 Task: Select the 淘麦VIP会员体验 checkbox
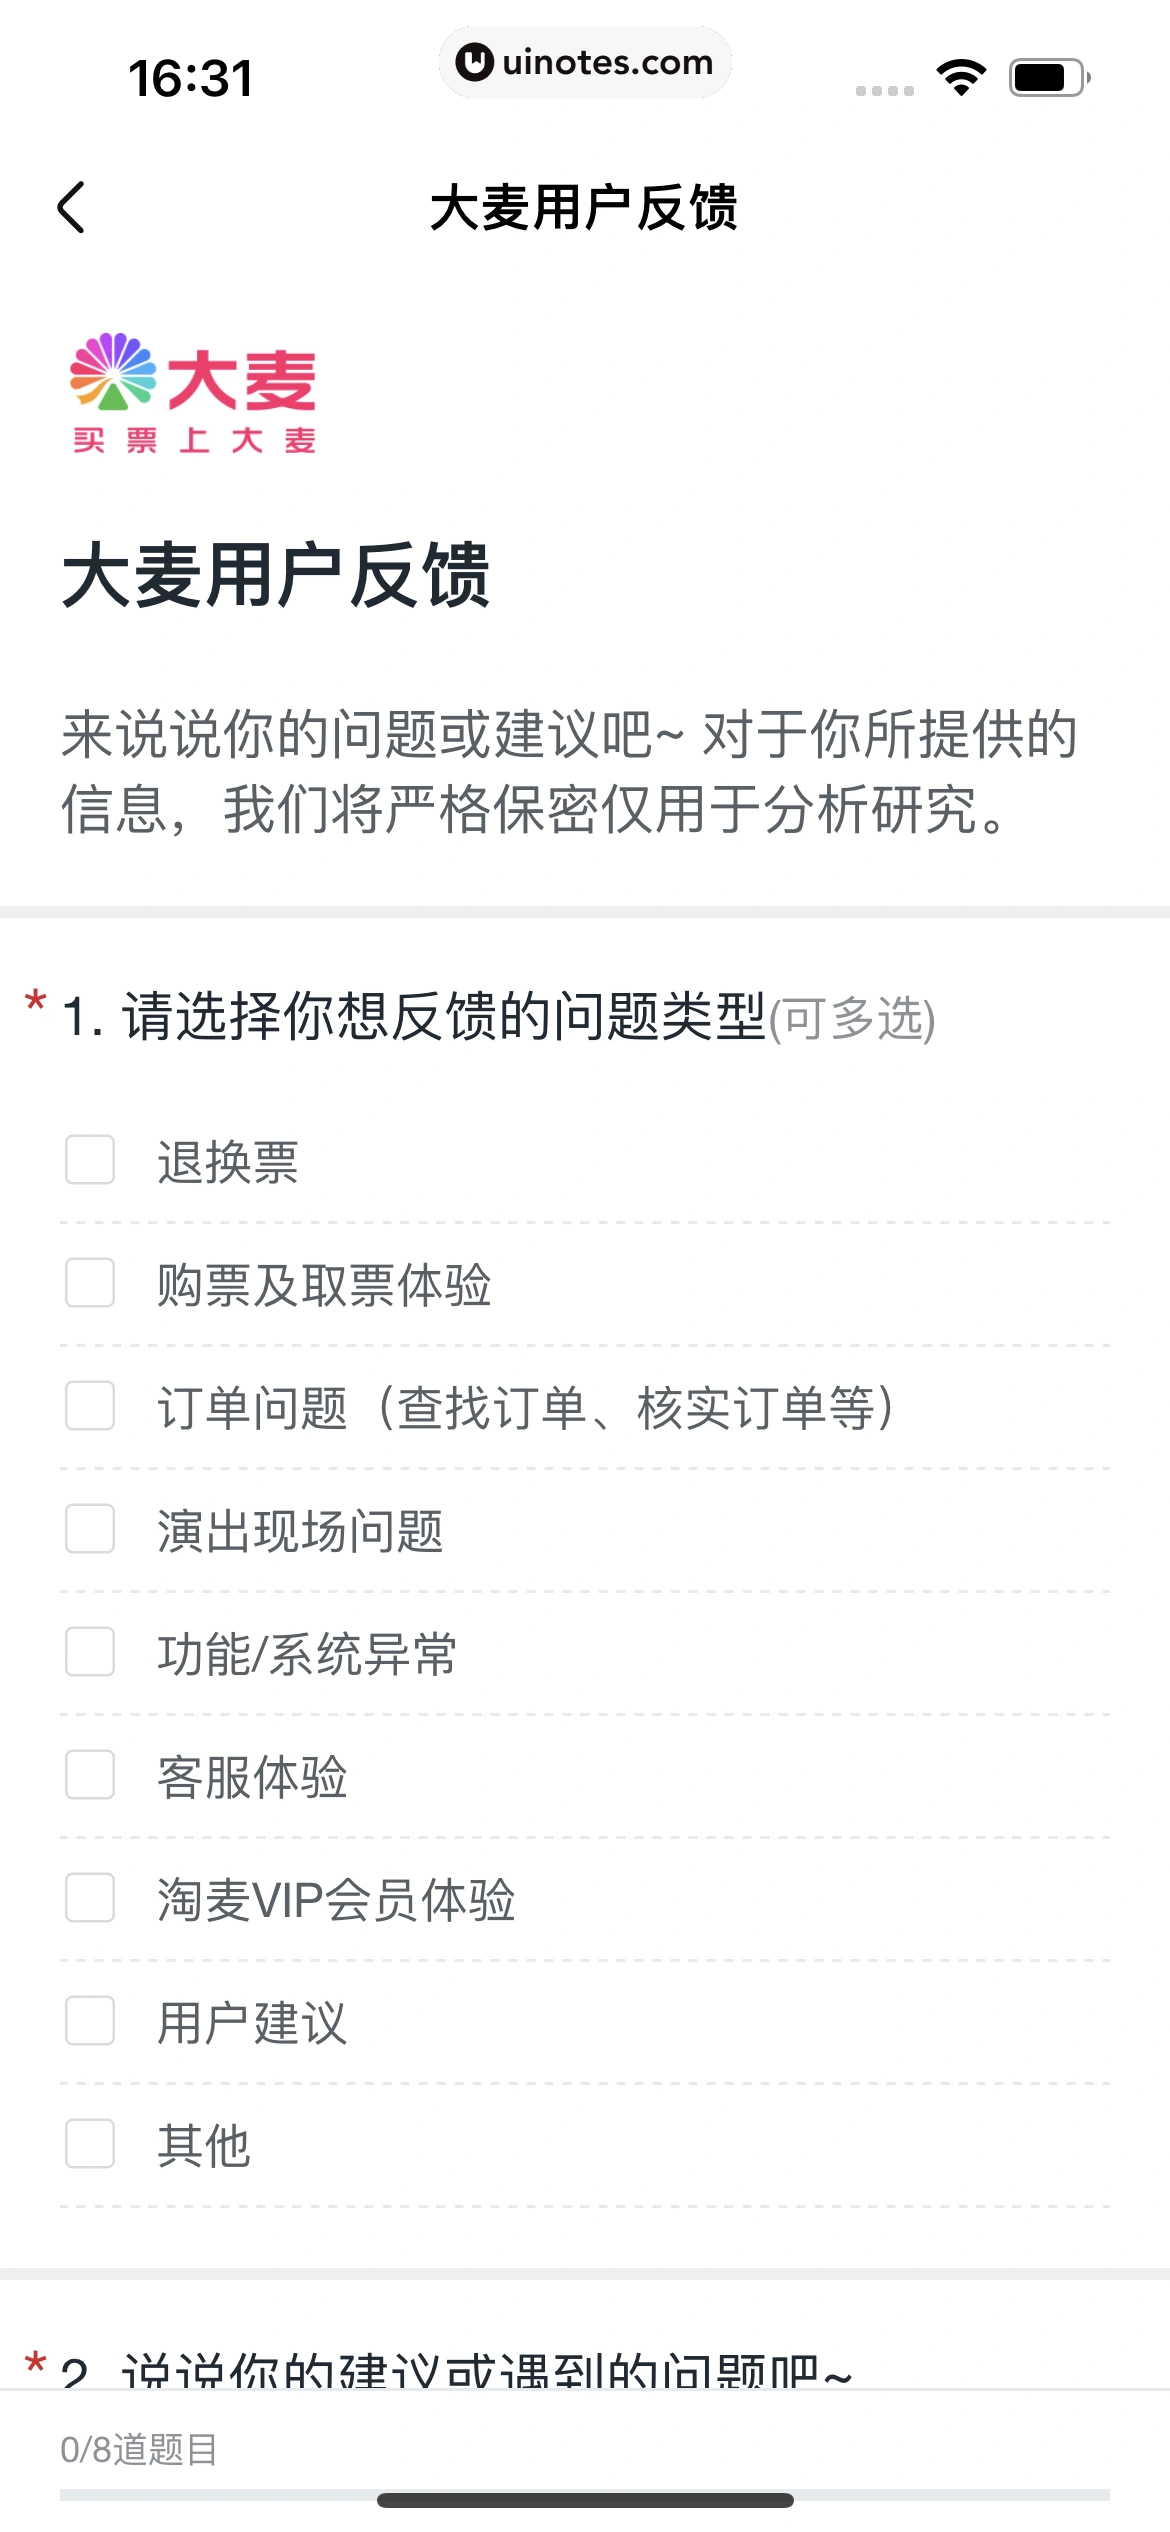90,1898
